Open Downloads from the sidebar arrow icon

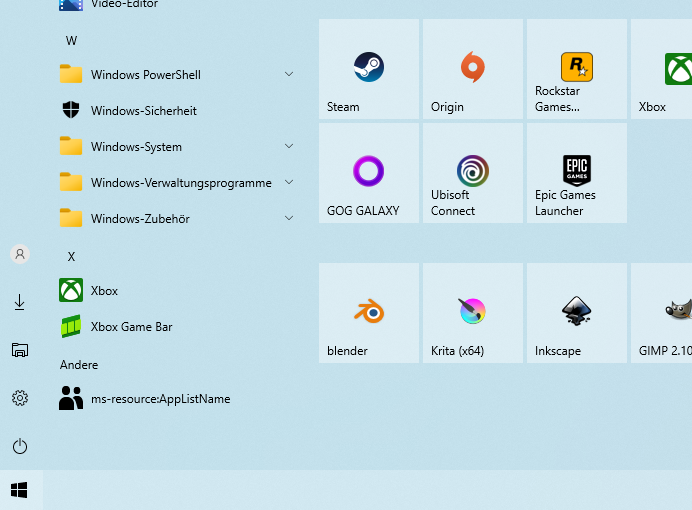point(20,302)
